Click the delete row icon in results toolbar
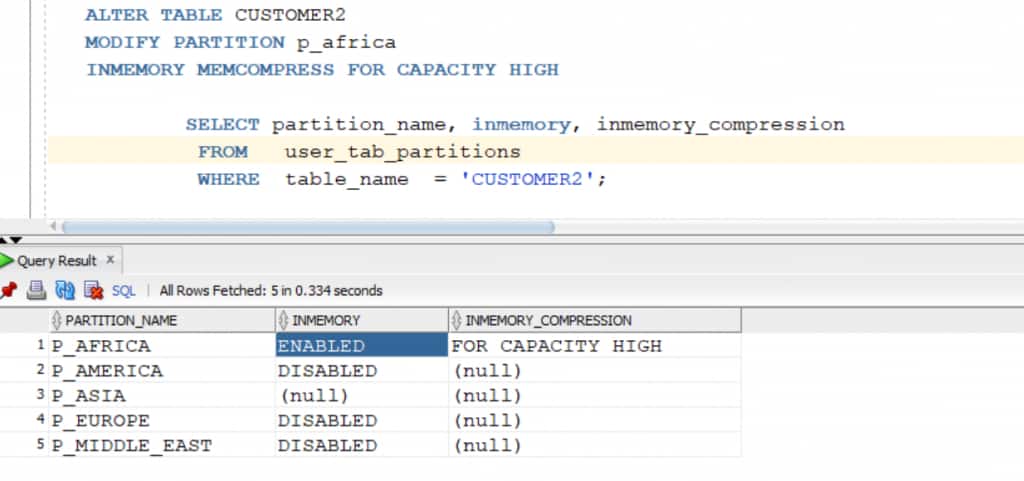Screen dimensions: 1024x481 (94, 290)
